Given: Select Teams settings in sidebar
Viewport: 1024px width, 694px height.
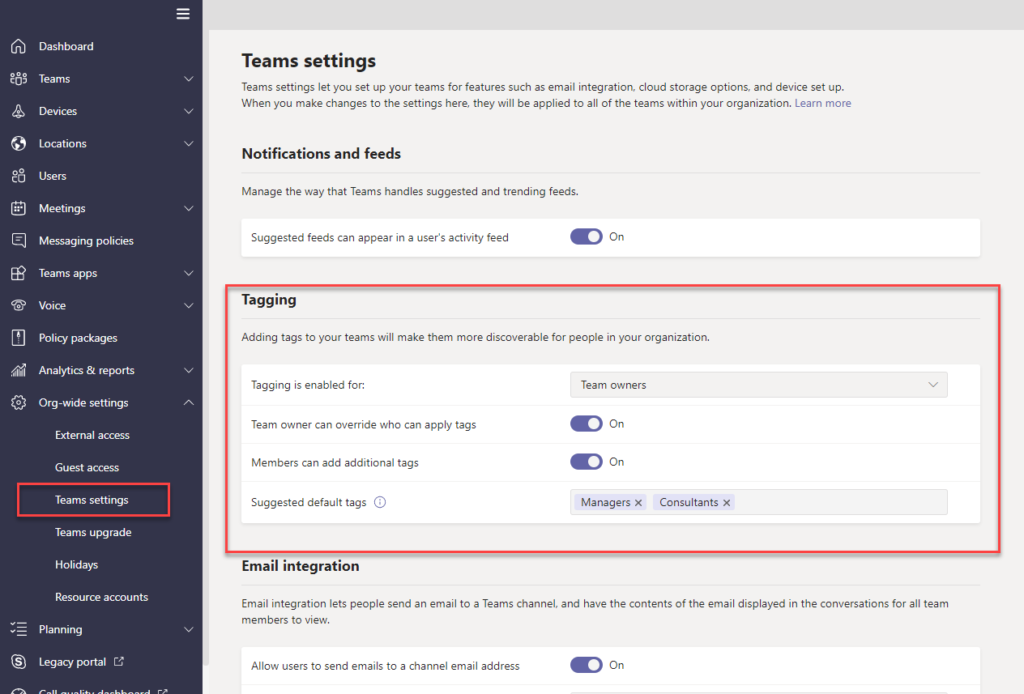Looking at the screenshot, I should point(91,500).
